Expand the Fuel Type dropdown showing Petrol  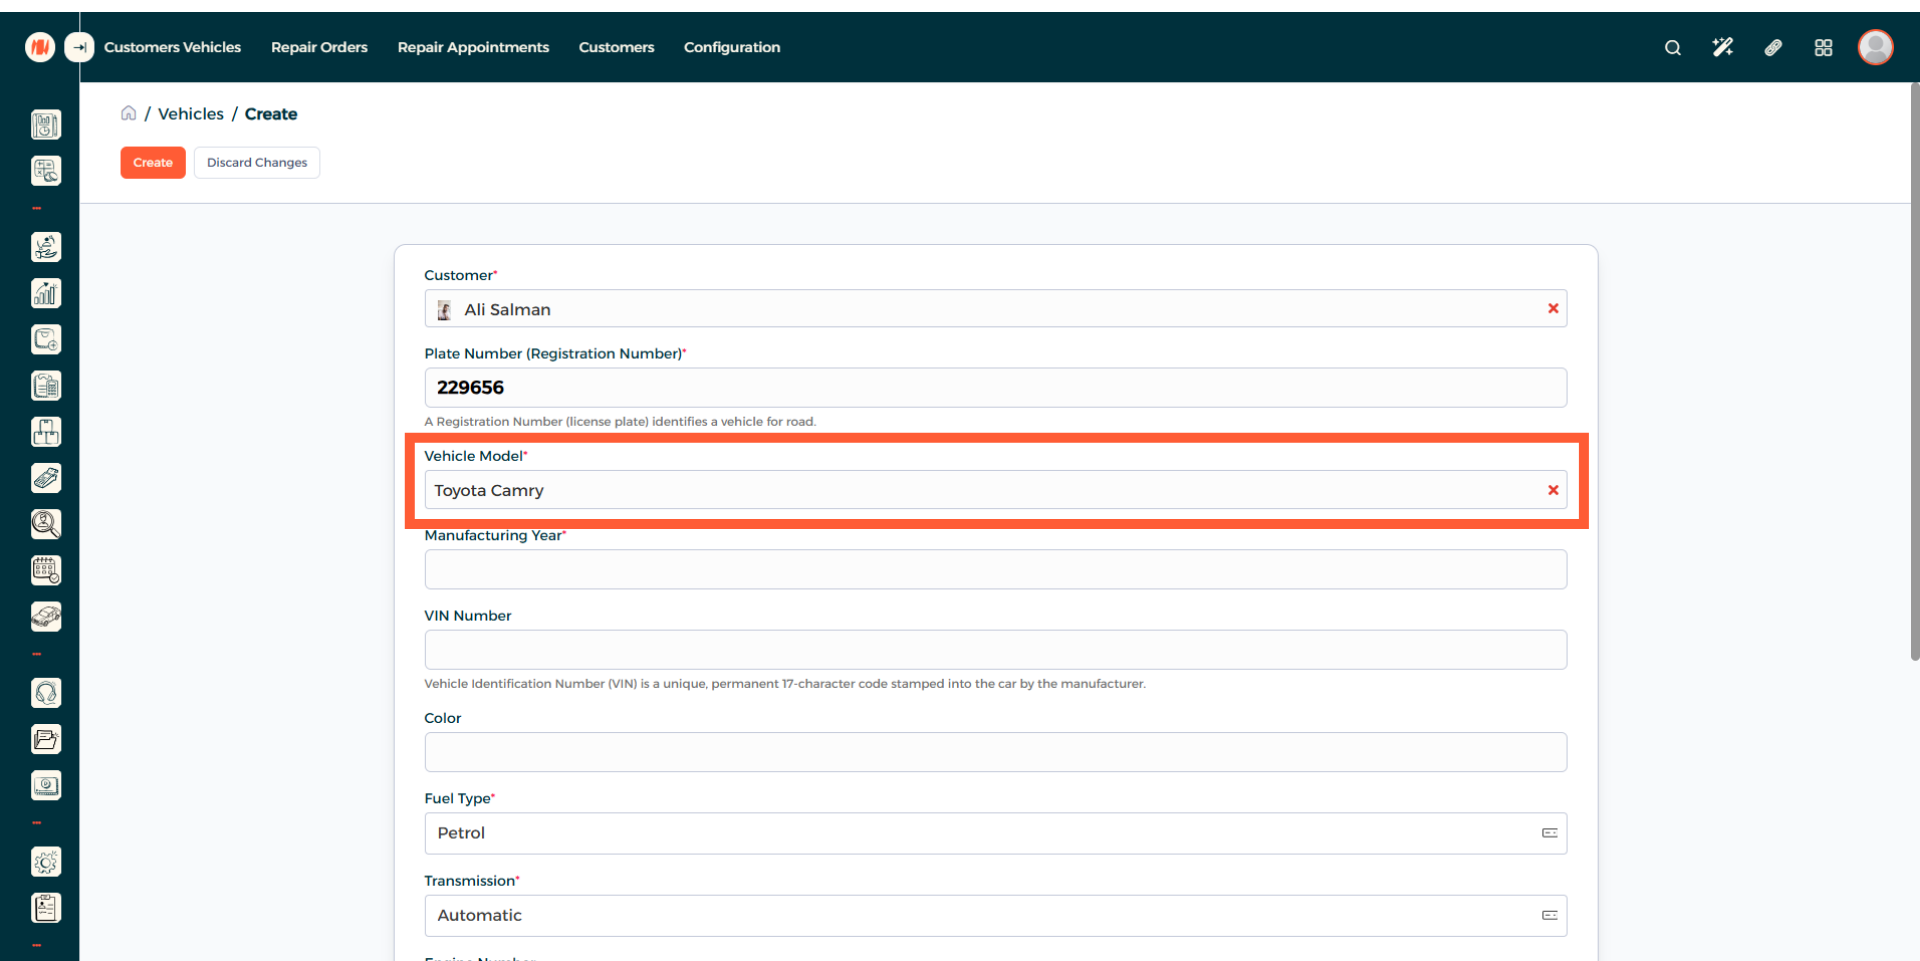click(x=995, y=833)
